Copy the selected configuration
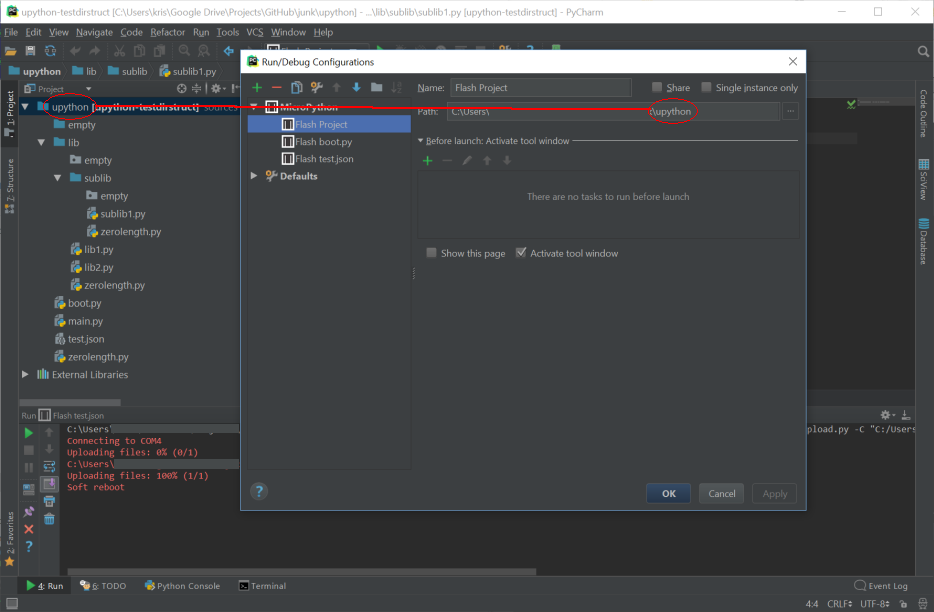Image resolution: width=934 pixels, height=612 pixels. pos(296,88)
